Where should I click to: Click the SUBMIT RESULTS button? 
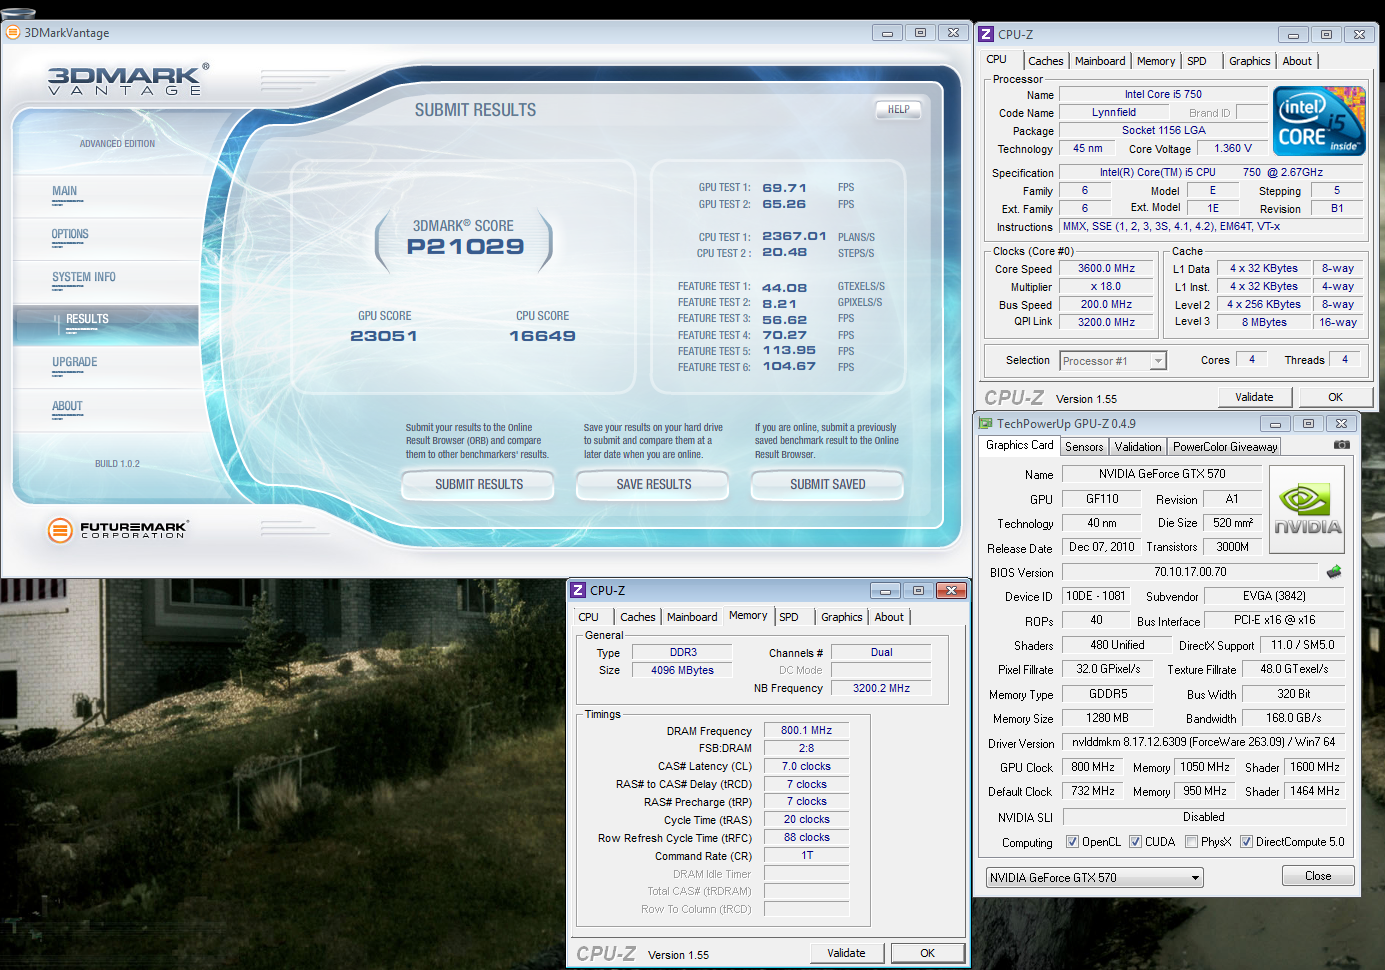point(479,485)
